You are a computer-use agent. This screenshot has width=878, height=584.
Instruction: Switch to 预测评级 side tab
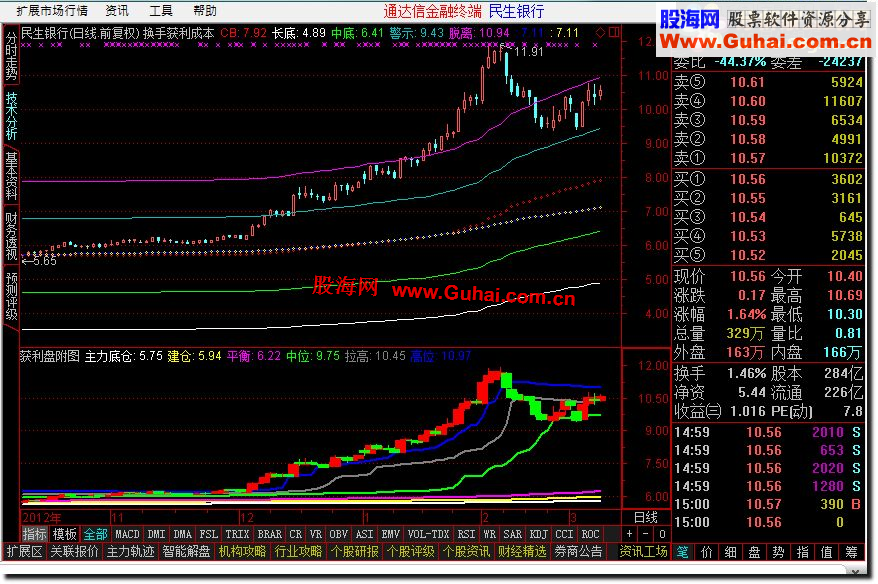11,296
